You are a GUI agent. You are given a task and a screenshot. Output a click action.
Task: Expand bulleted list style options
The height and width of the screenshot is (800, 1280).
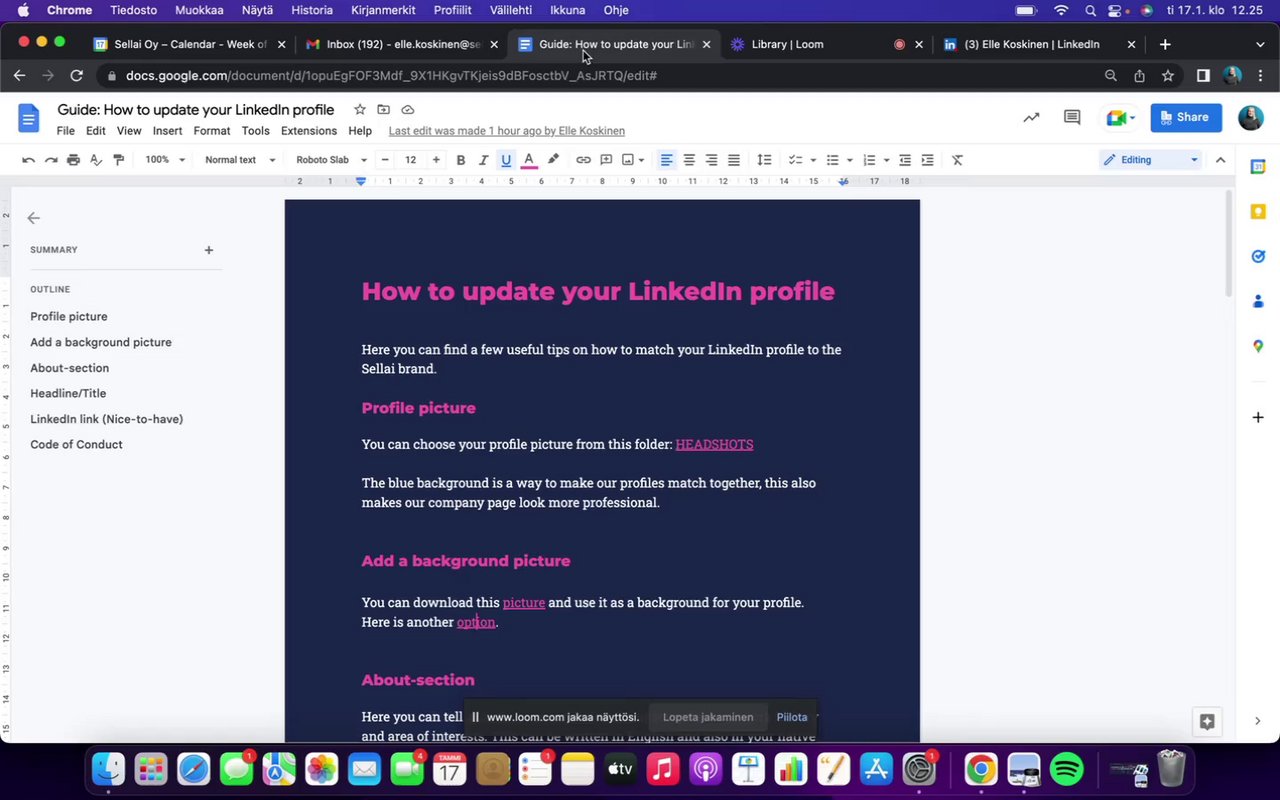pyautogui.click(x=850, y=160)
